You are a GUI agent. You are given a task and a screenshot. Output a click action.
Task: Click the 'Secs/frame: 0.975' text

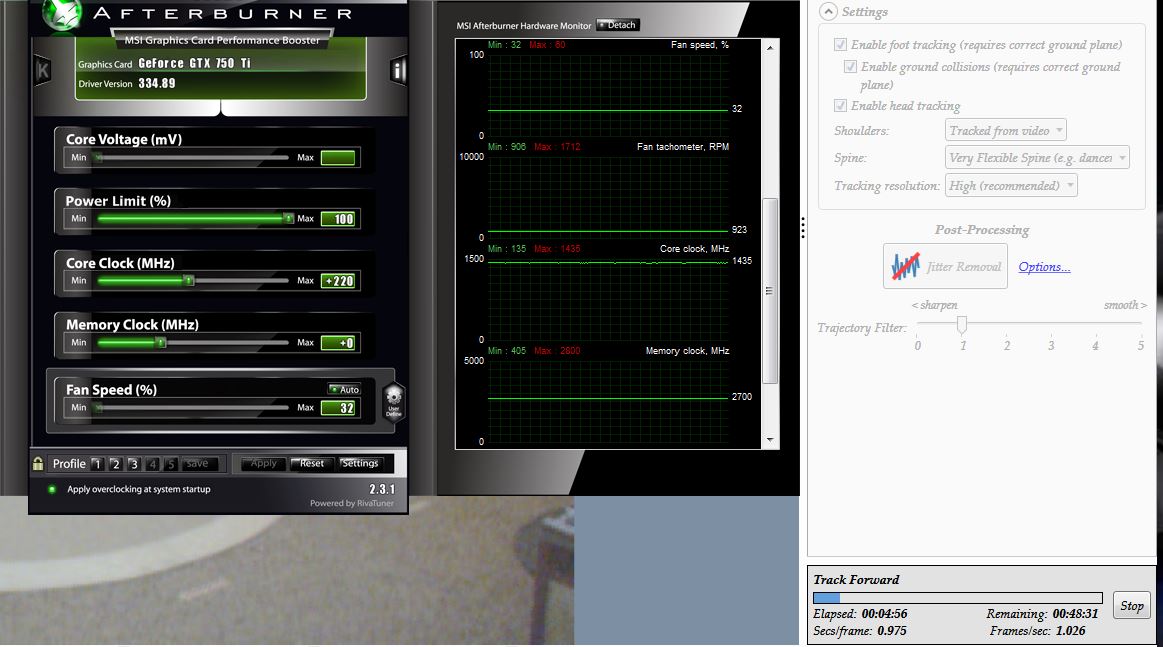click(860, 631)
